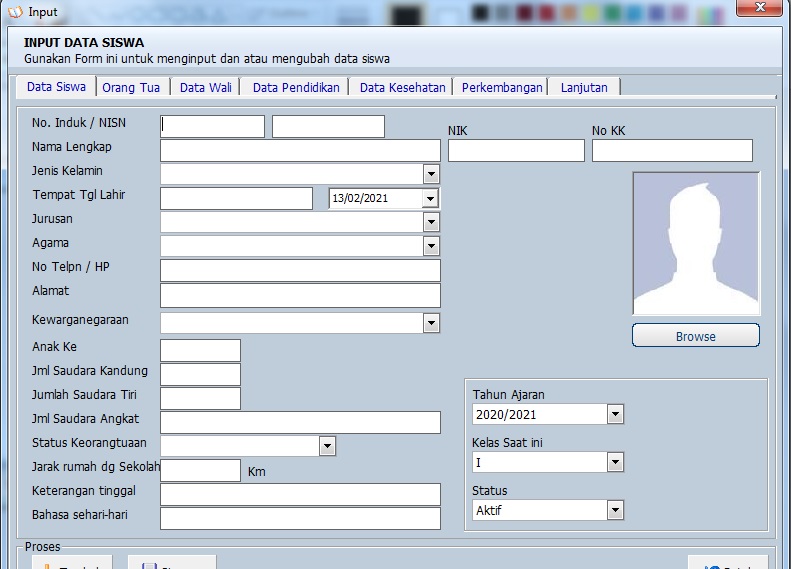Switch to the Data Siswa tab
The image size is (791, 569).
(56, 87)
